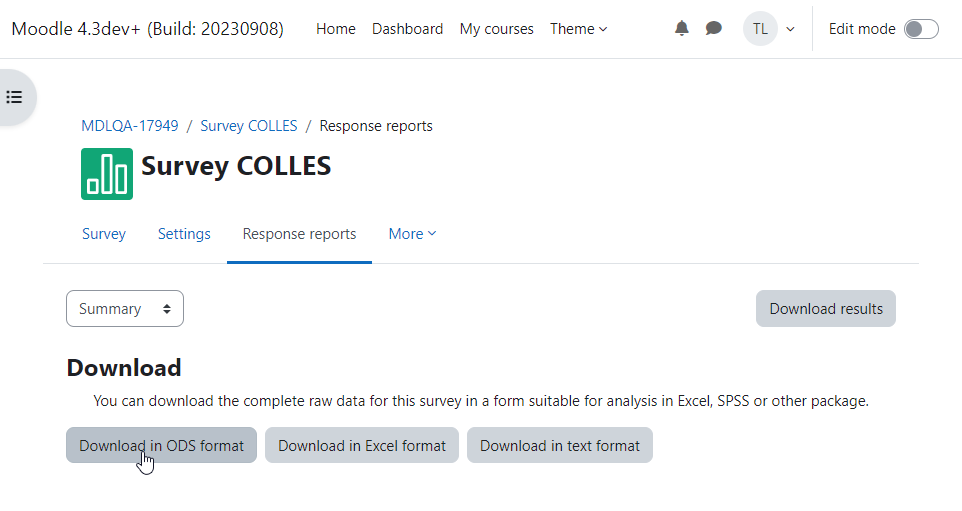Expand the More tab menu
Image resolution: width=962 pixels, height=511 pixels.
coord(412,234)
